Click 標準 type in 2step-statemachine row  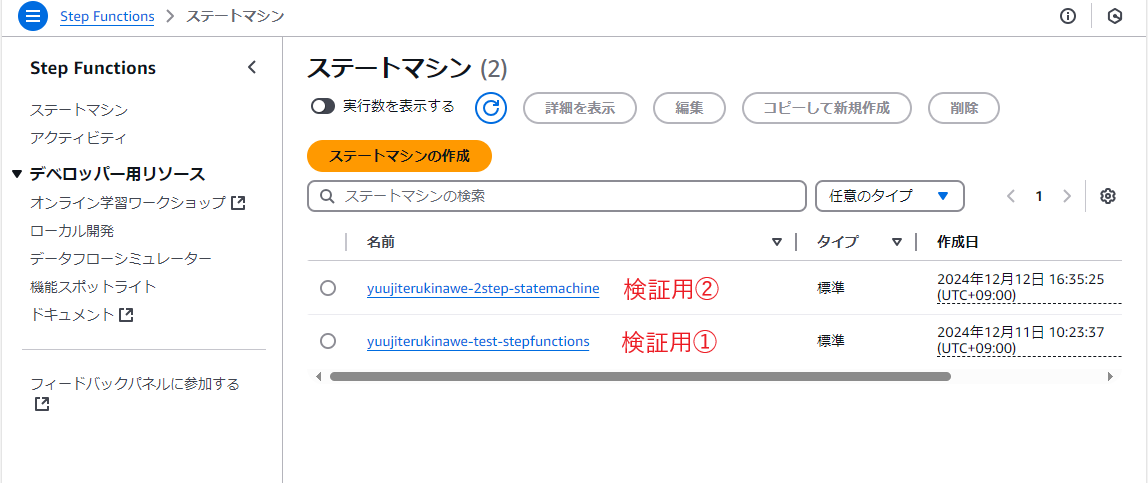831,288
